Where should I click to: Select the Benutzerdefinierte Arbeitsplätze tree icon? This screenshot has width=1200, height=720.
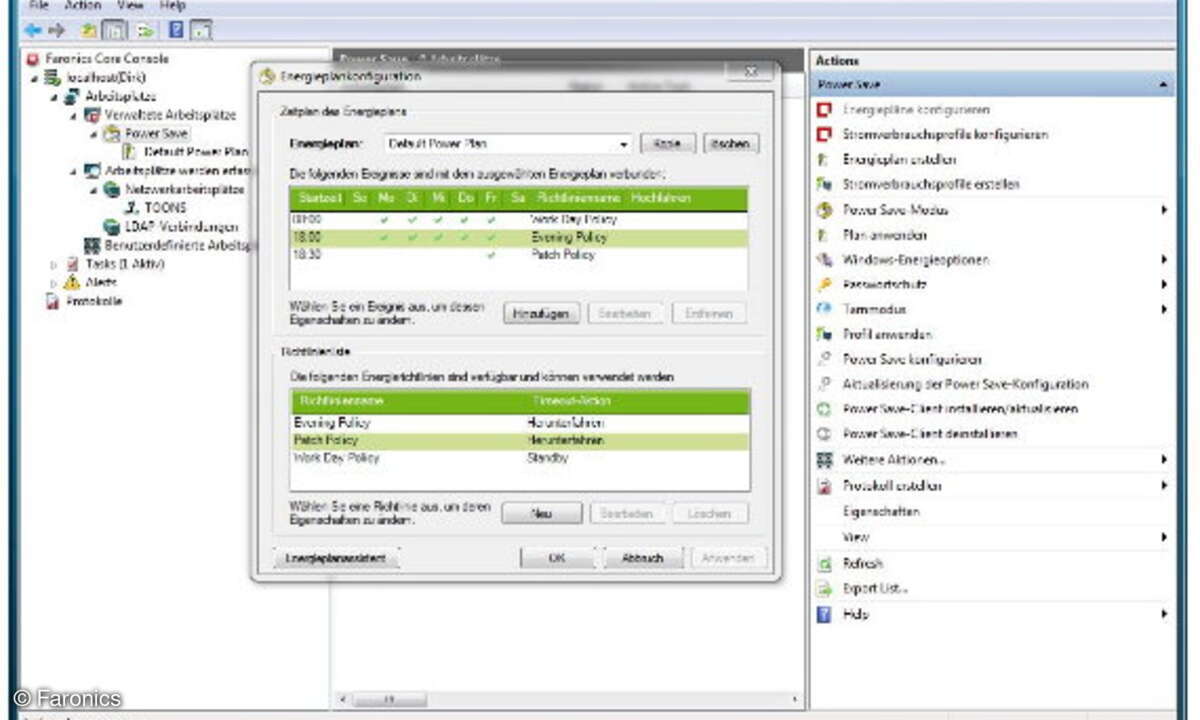point(92,245)
